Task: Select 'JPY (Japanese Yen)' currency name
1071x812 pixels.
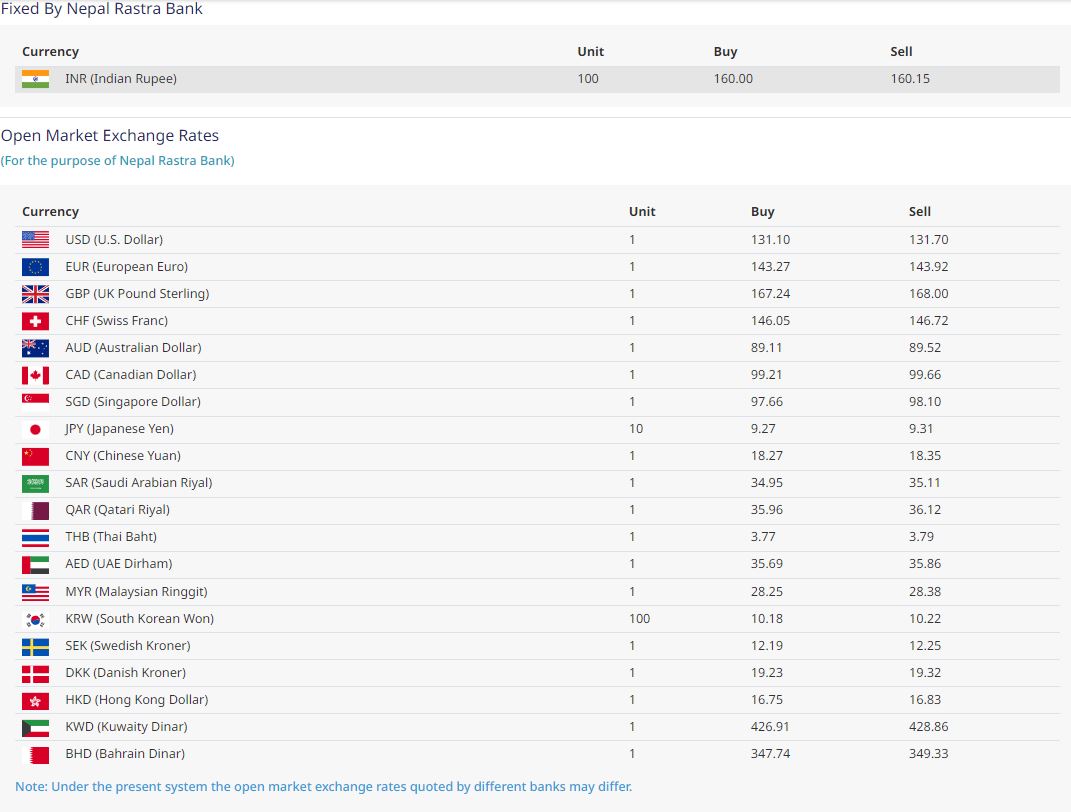Action: [x=120, y=428]
